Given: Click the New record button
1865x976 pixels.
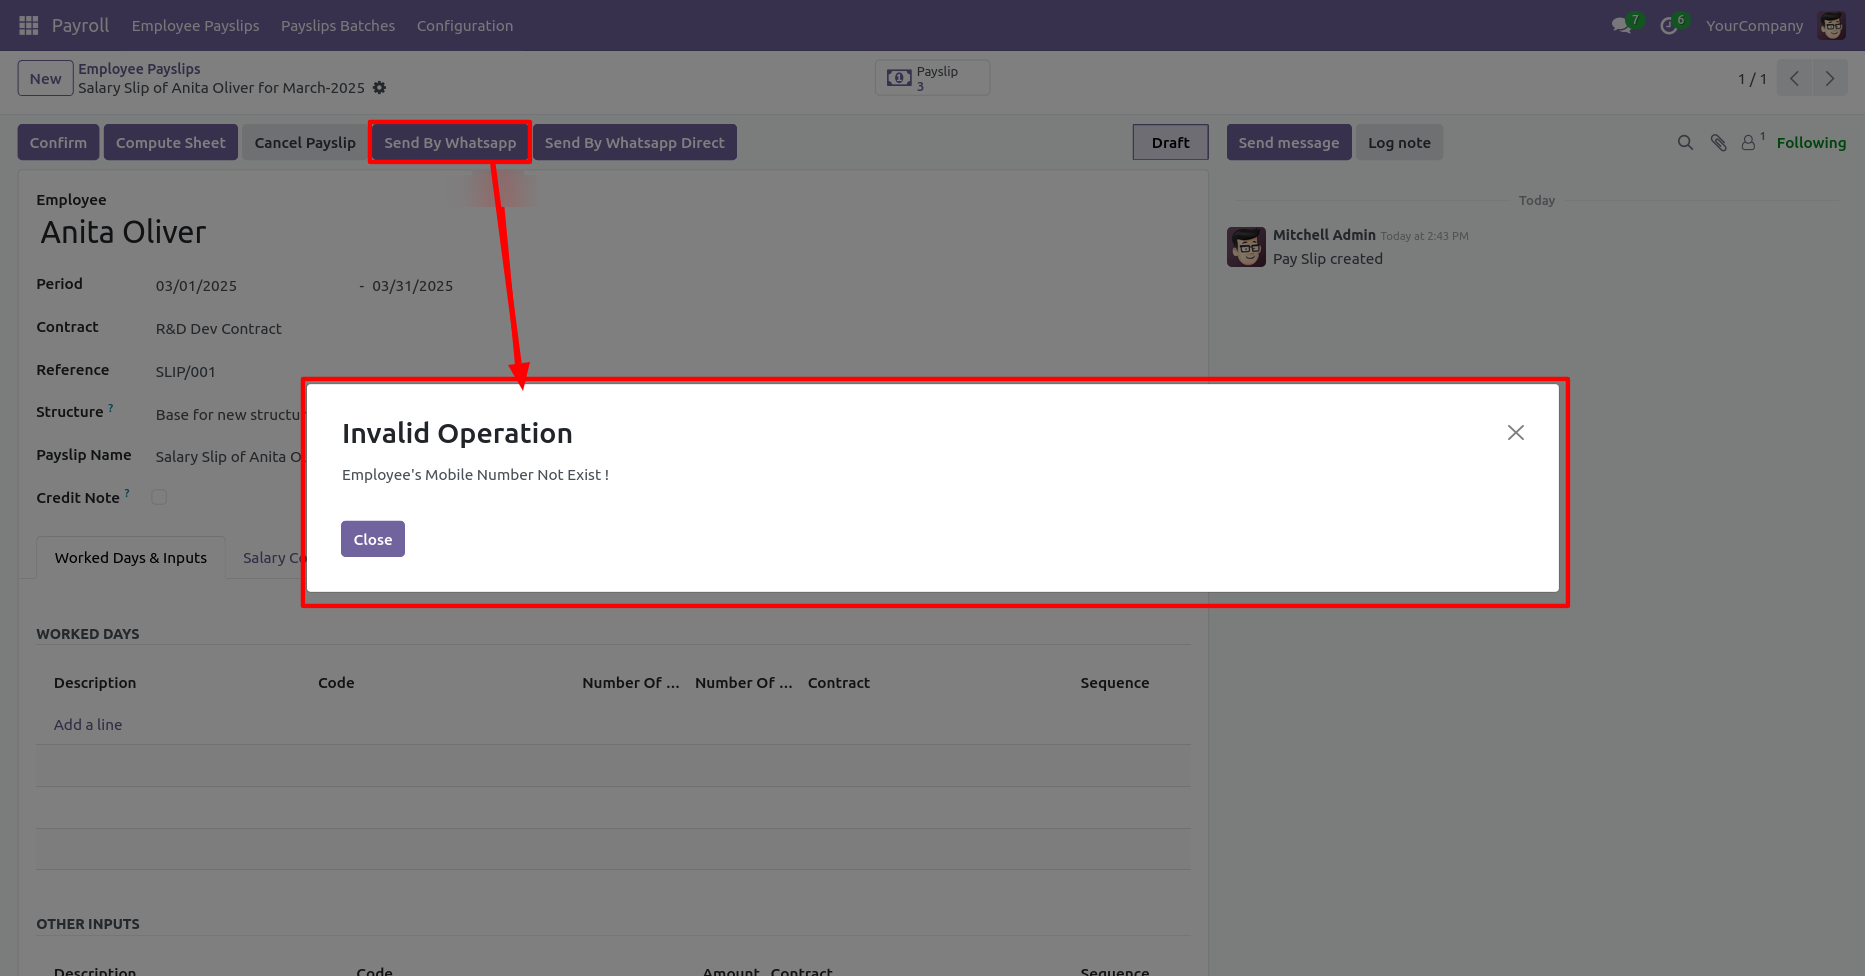Looking at the screenshot, I should [45, 78].
